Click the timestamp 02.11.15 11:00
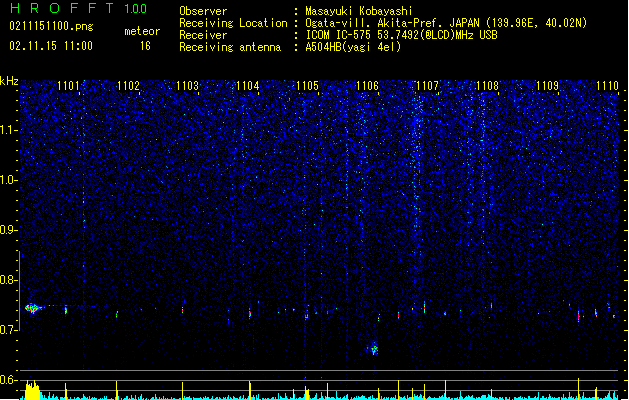 point(51,46)
